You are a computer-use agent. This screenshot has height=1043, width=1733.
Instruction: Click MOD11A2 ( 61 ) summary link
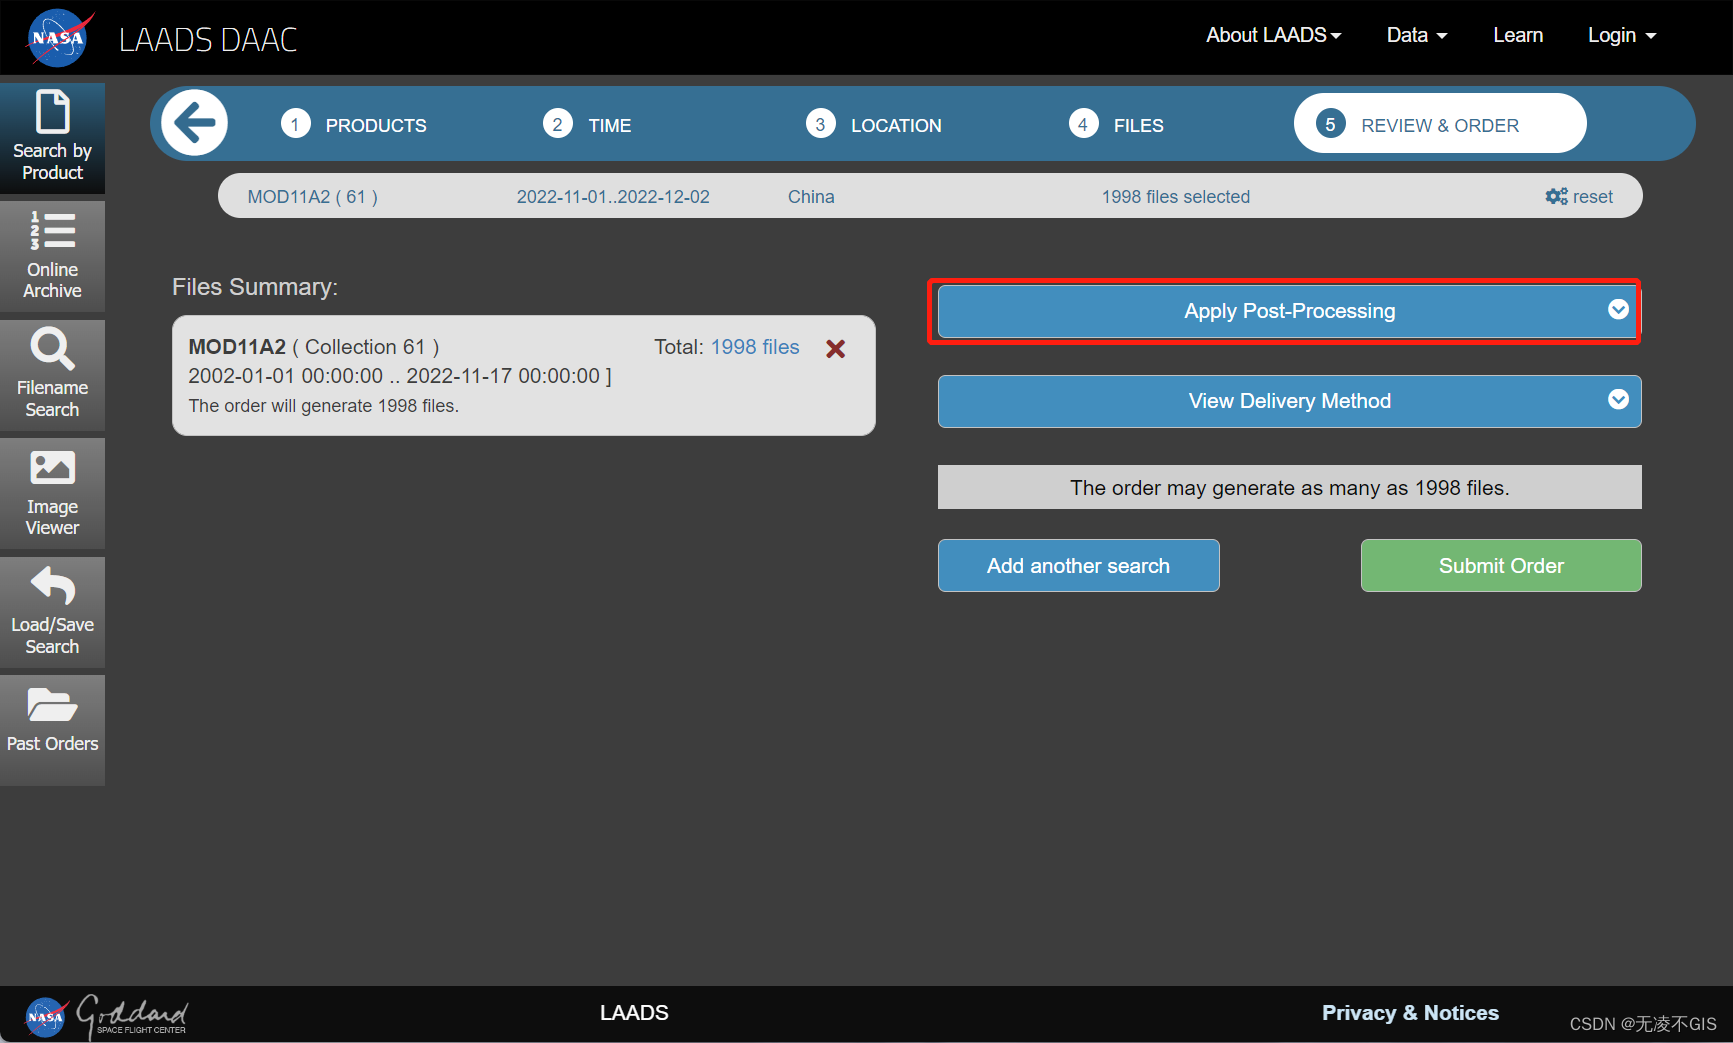pos(313,197)
